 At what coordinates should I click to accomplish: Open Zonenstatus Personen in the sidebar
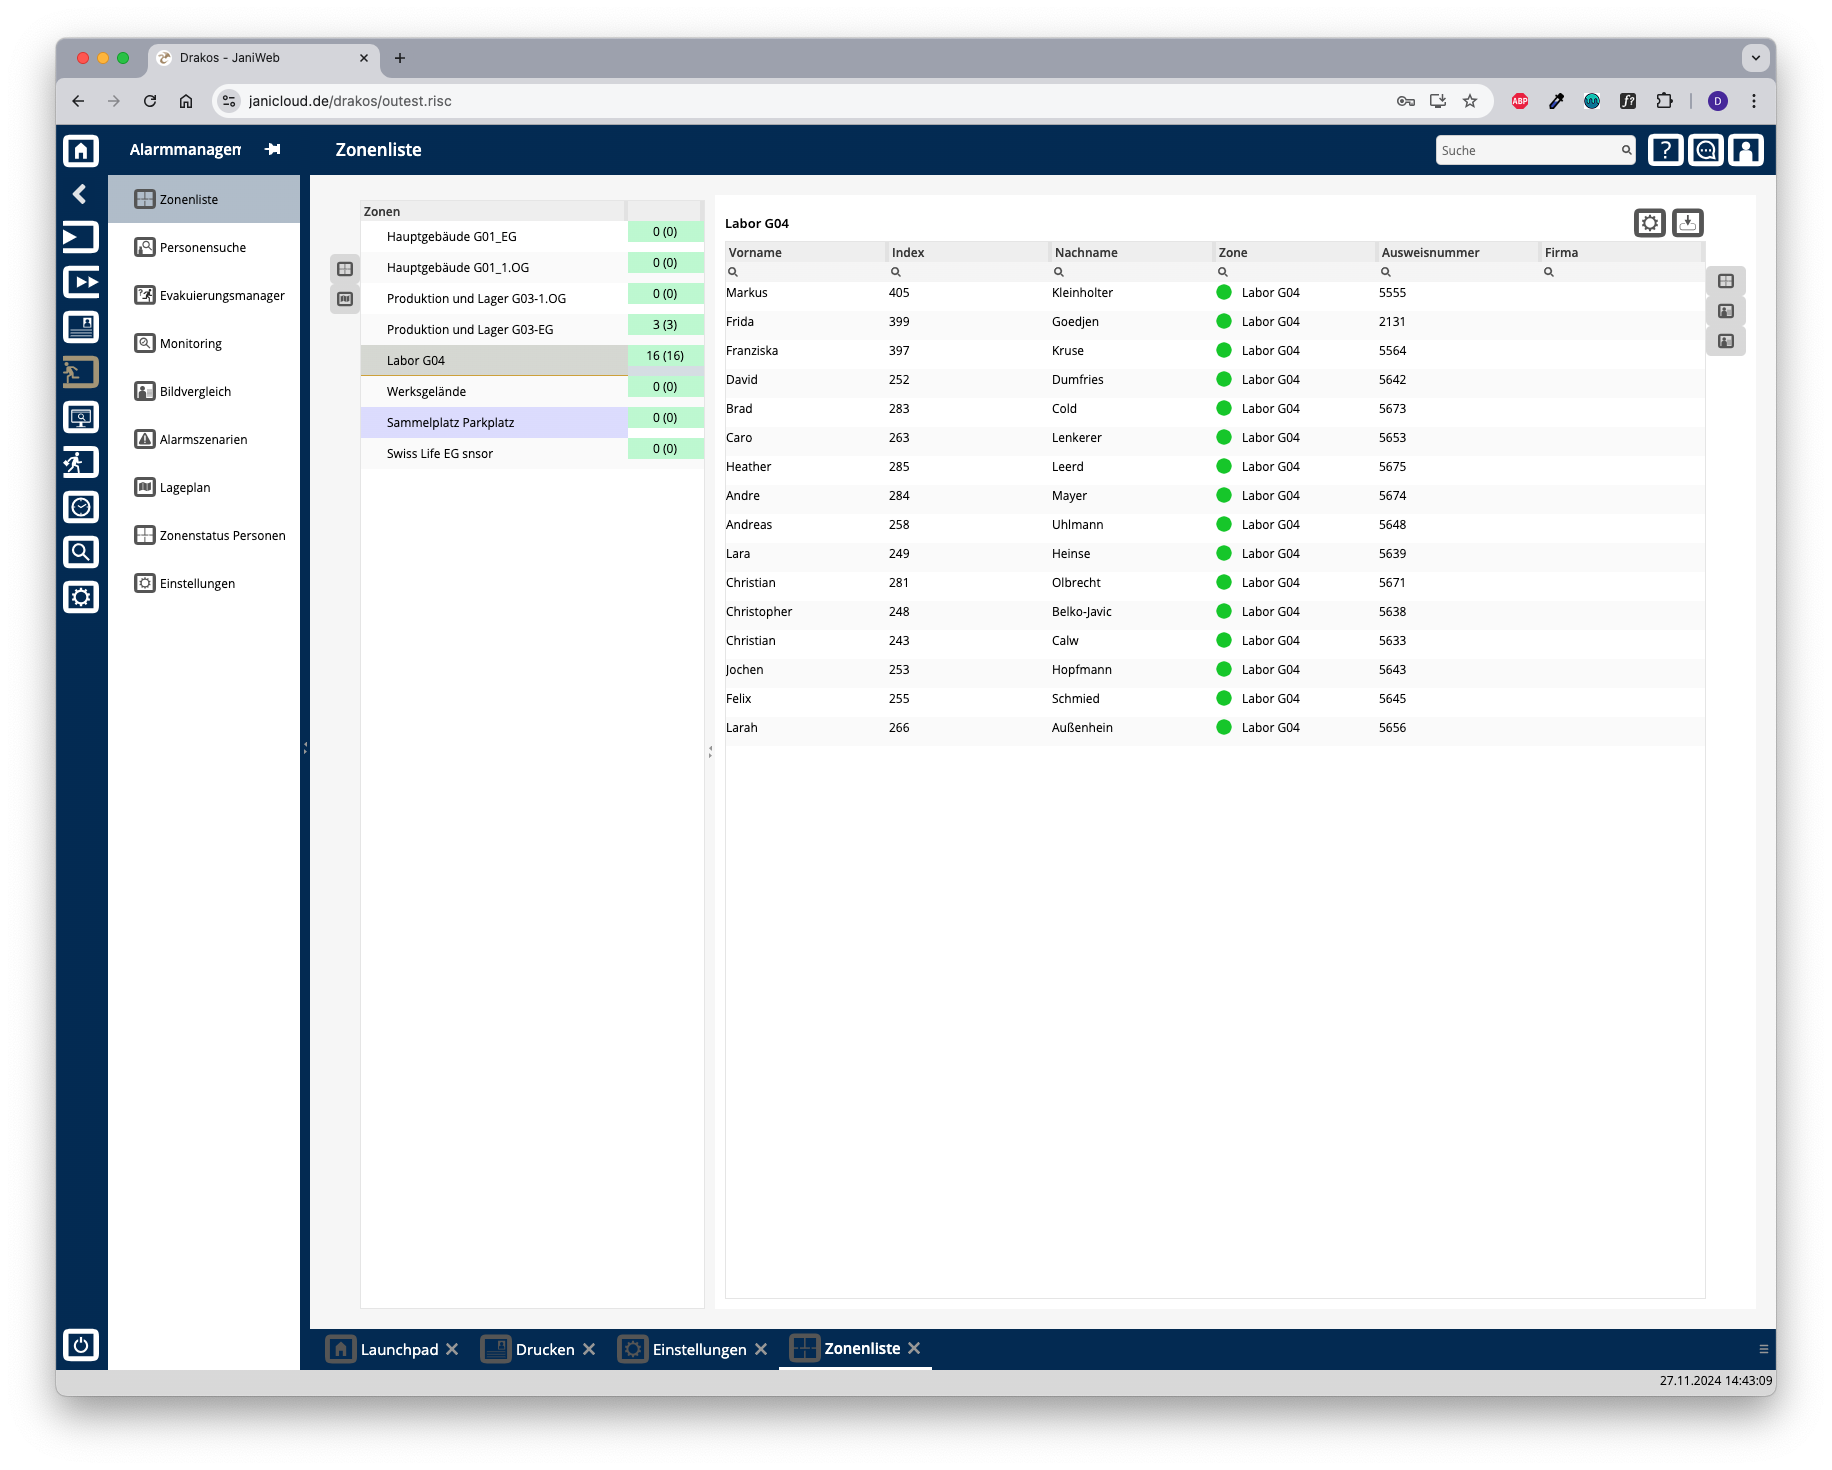204,535
